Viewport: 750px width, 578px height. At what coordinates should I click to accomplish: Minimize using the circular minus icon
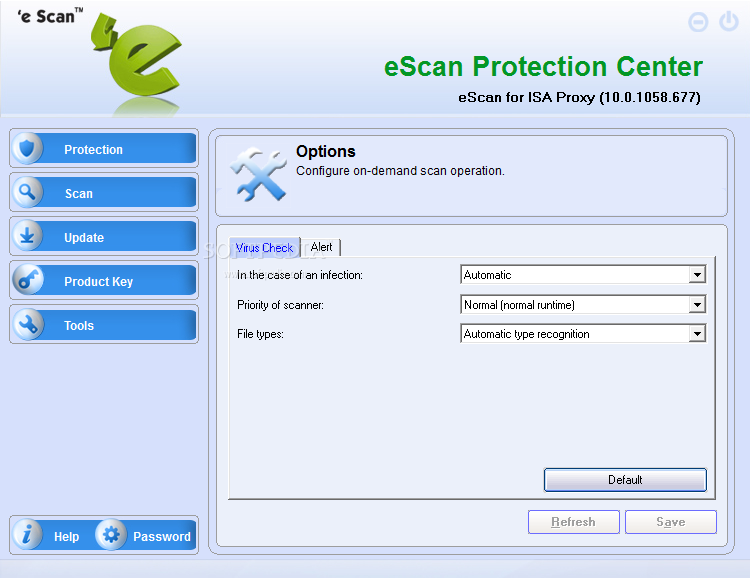698,22
